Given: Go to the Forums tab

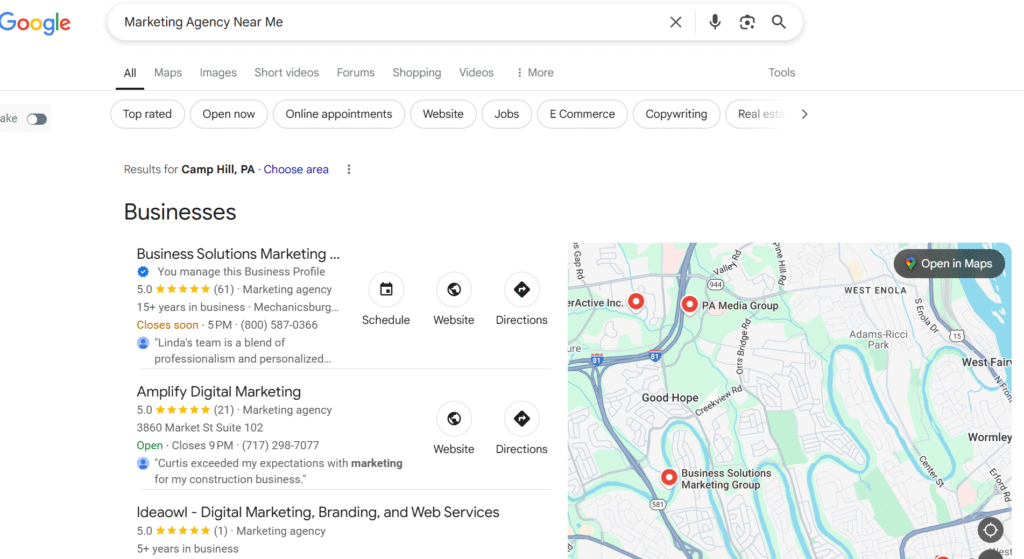Looking at the screenshot, I should (356, 72).
